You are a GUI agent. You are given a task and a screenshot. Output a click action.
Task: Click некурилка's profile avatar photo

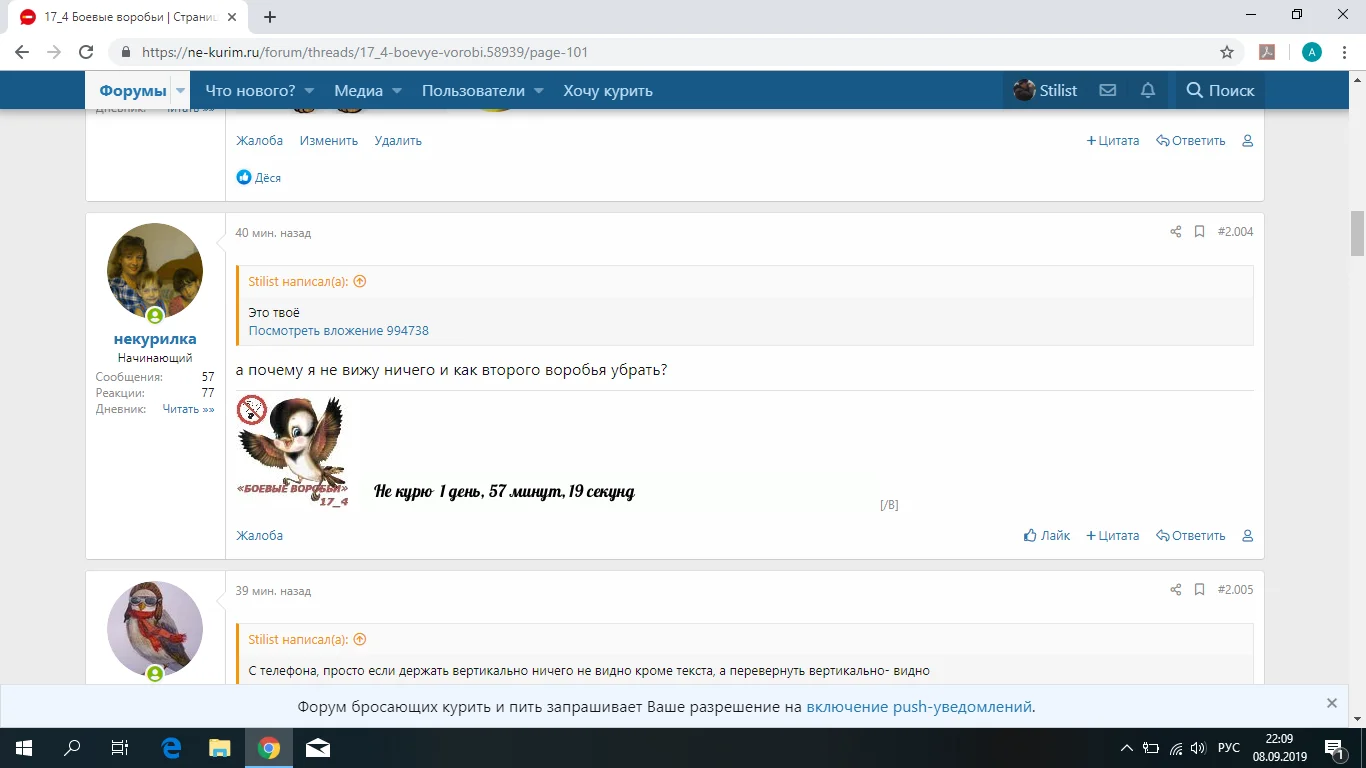pyautogui.click(x=155, y=271)
